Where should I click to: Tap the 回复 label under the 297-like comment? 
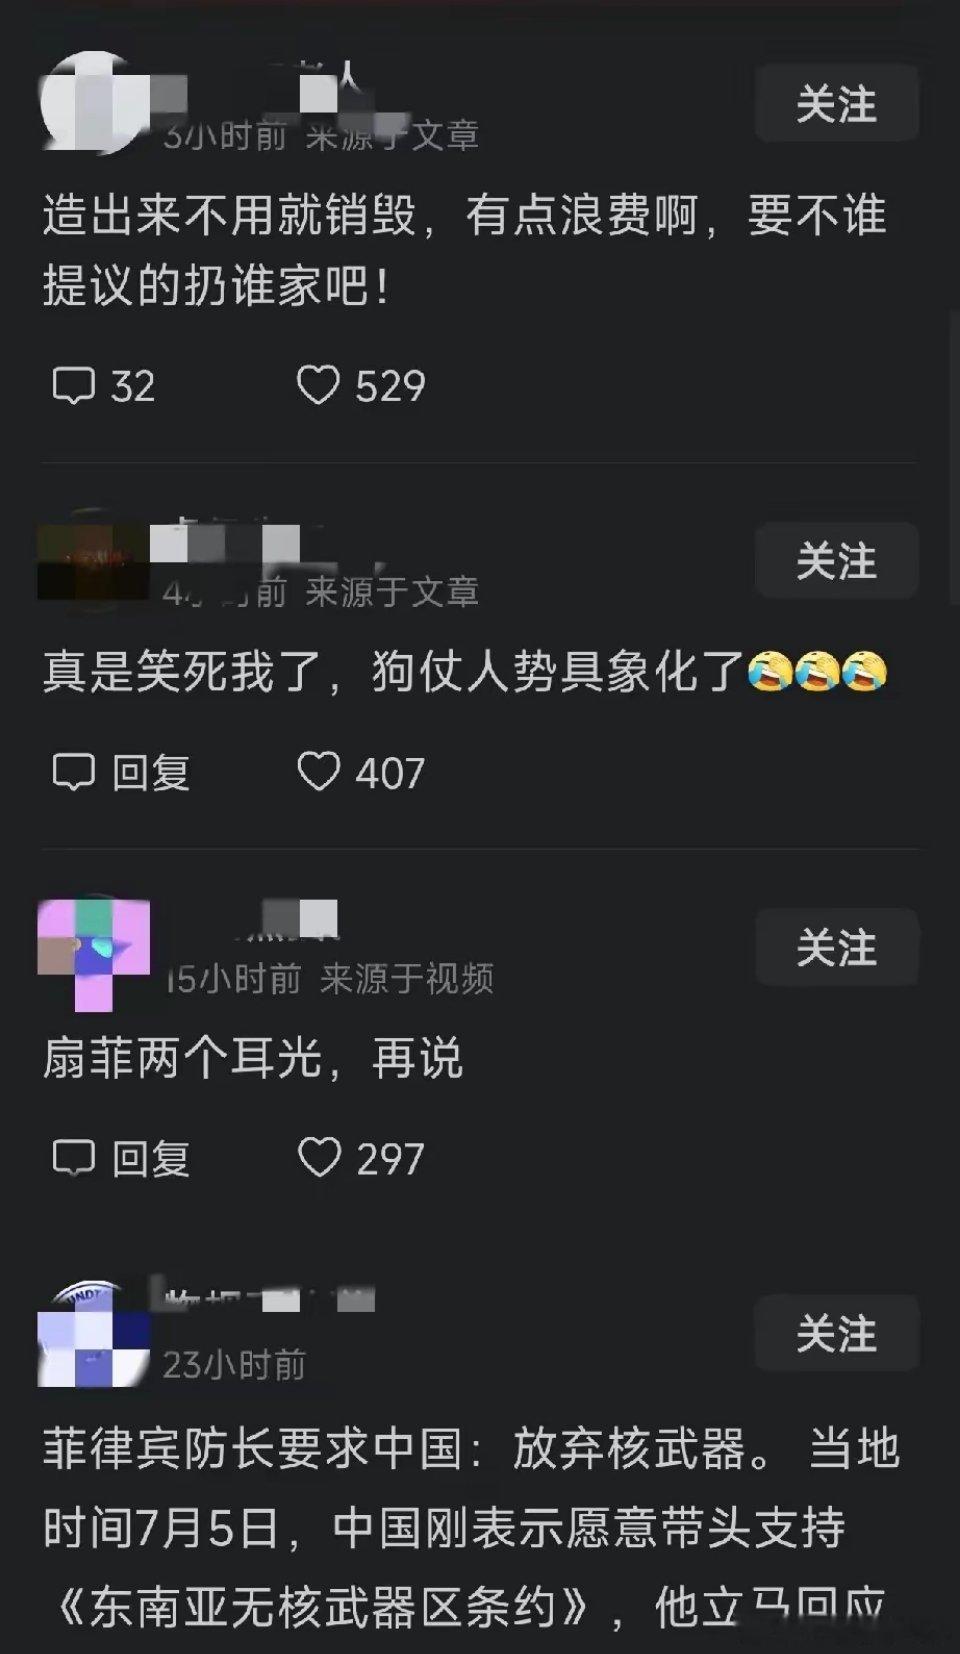(151, 1160)
